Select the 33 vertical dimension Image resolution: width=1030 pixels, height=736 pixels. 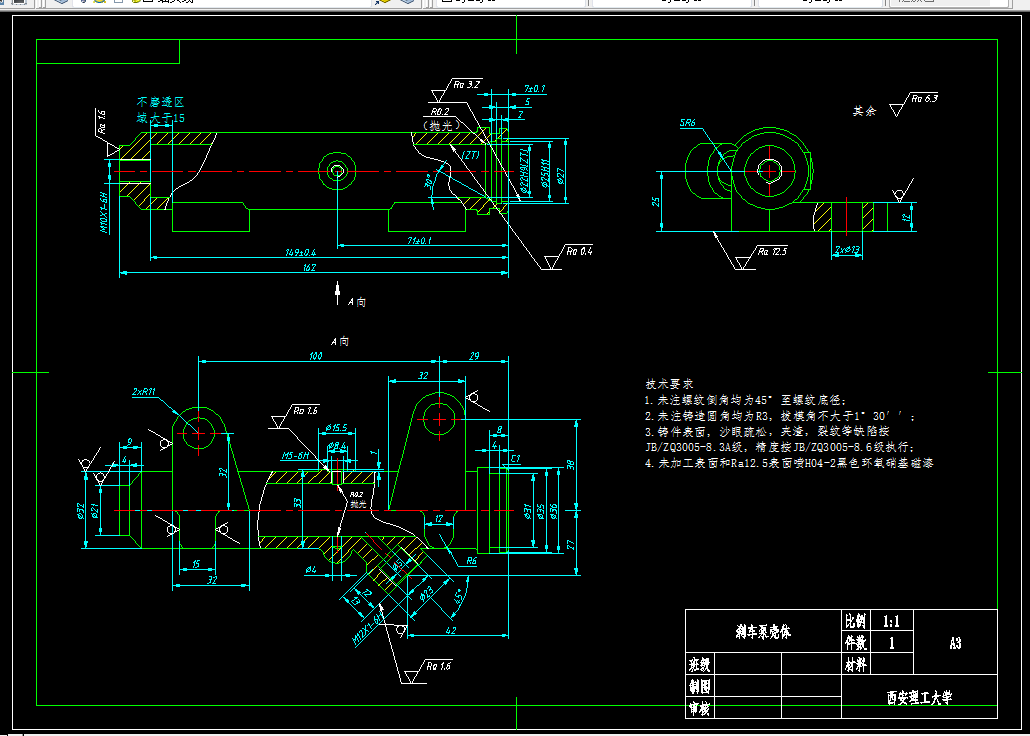pyautogui.click(x=297, y=503)
